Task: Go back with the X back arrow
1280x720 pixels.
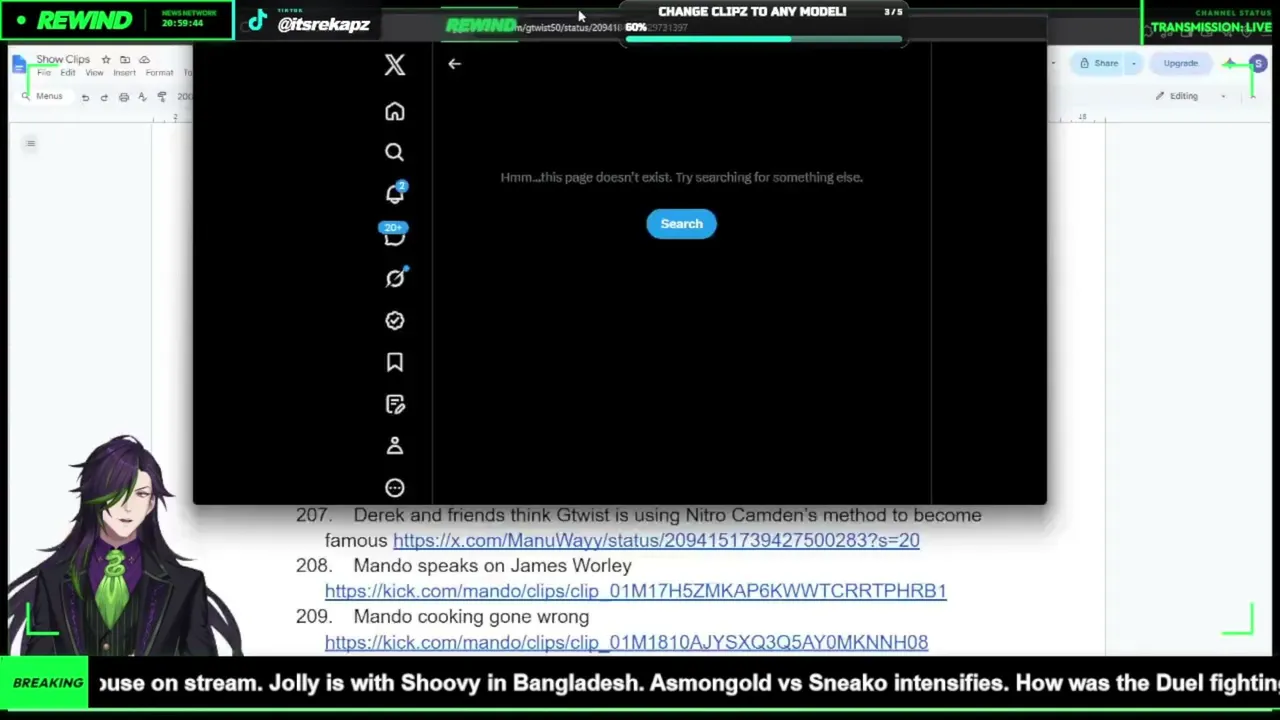Action: pyautogui.click(x=454, y=64)
